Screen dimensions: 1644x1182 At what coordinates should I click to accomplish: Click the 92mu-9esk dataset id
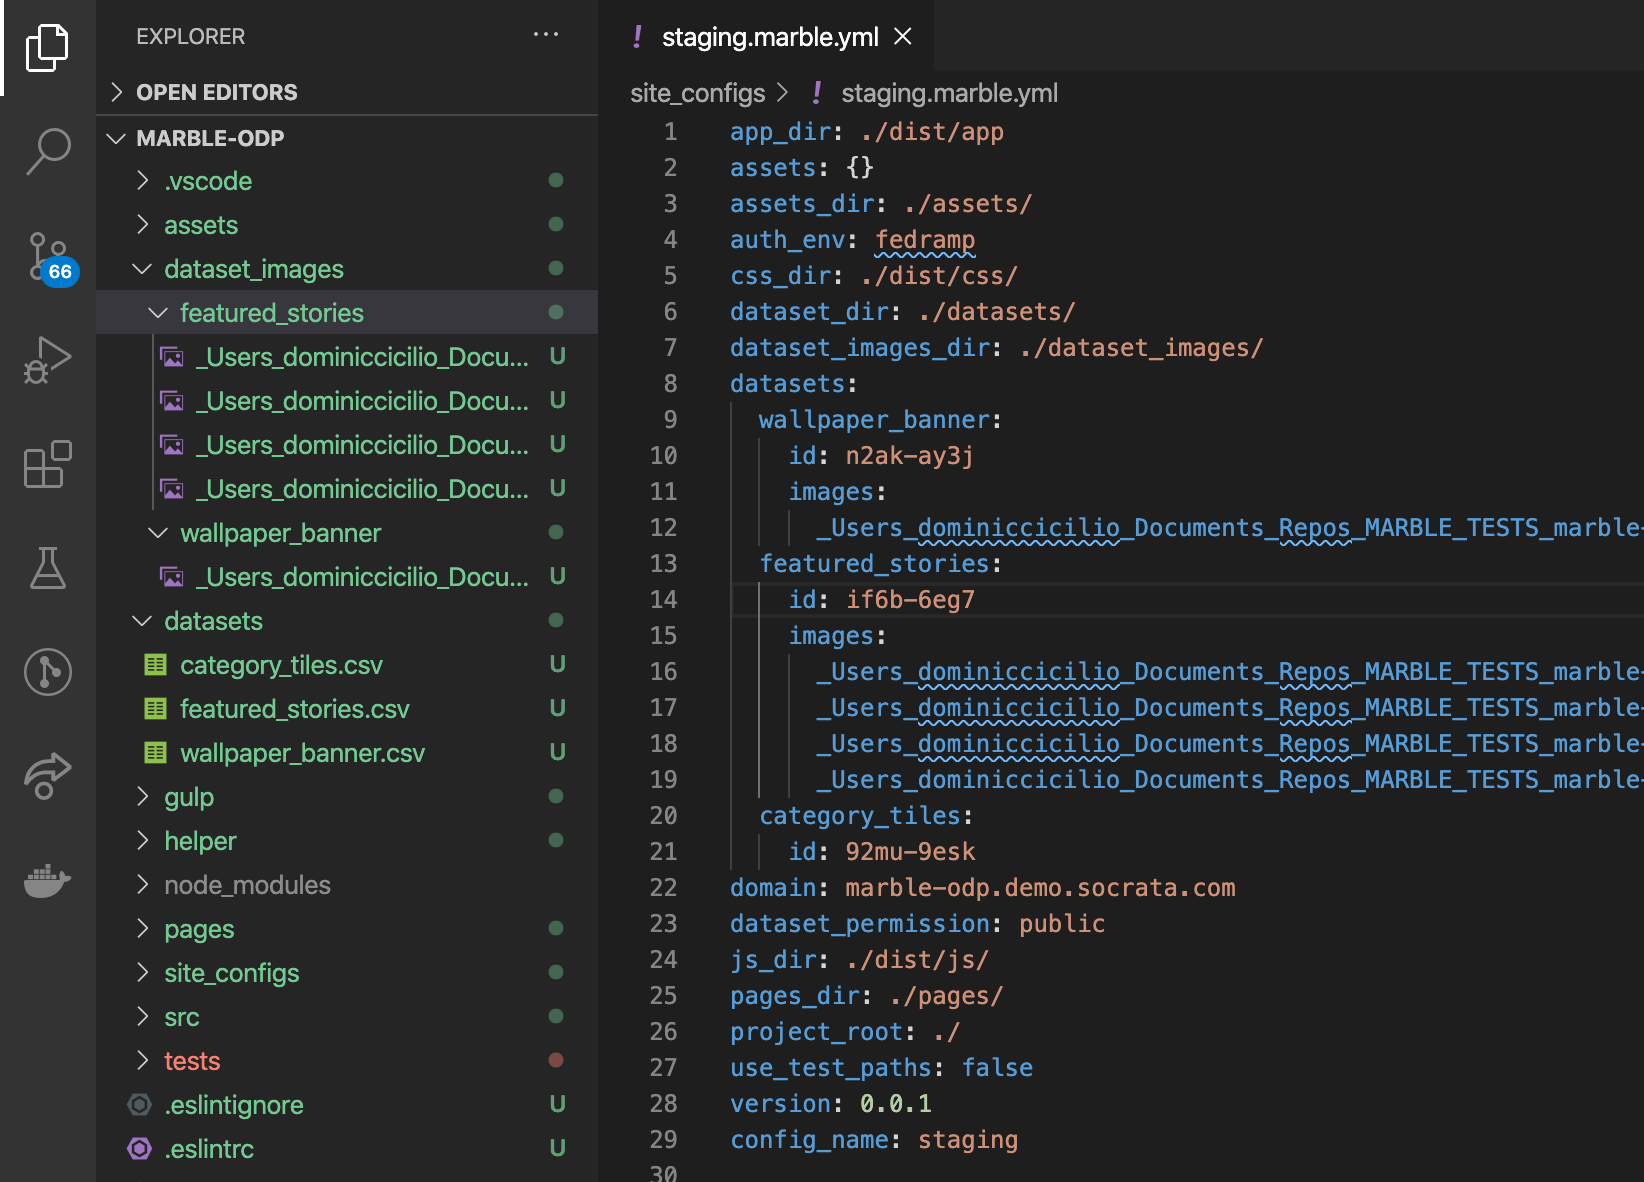tap(910, 852)
